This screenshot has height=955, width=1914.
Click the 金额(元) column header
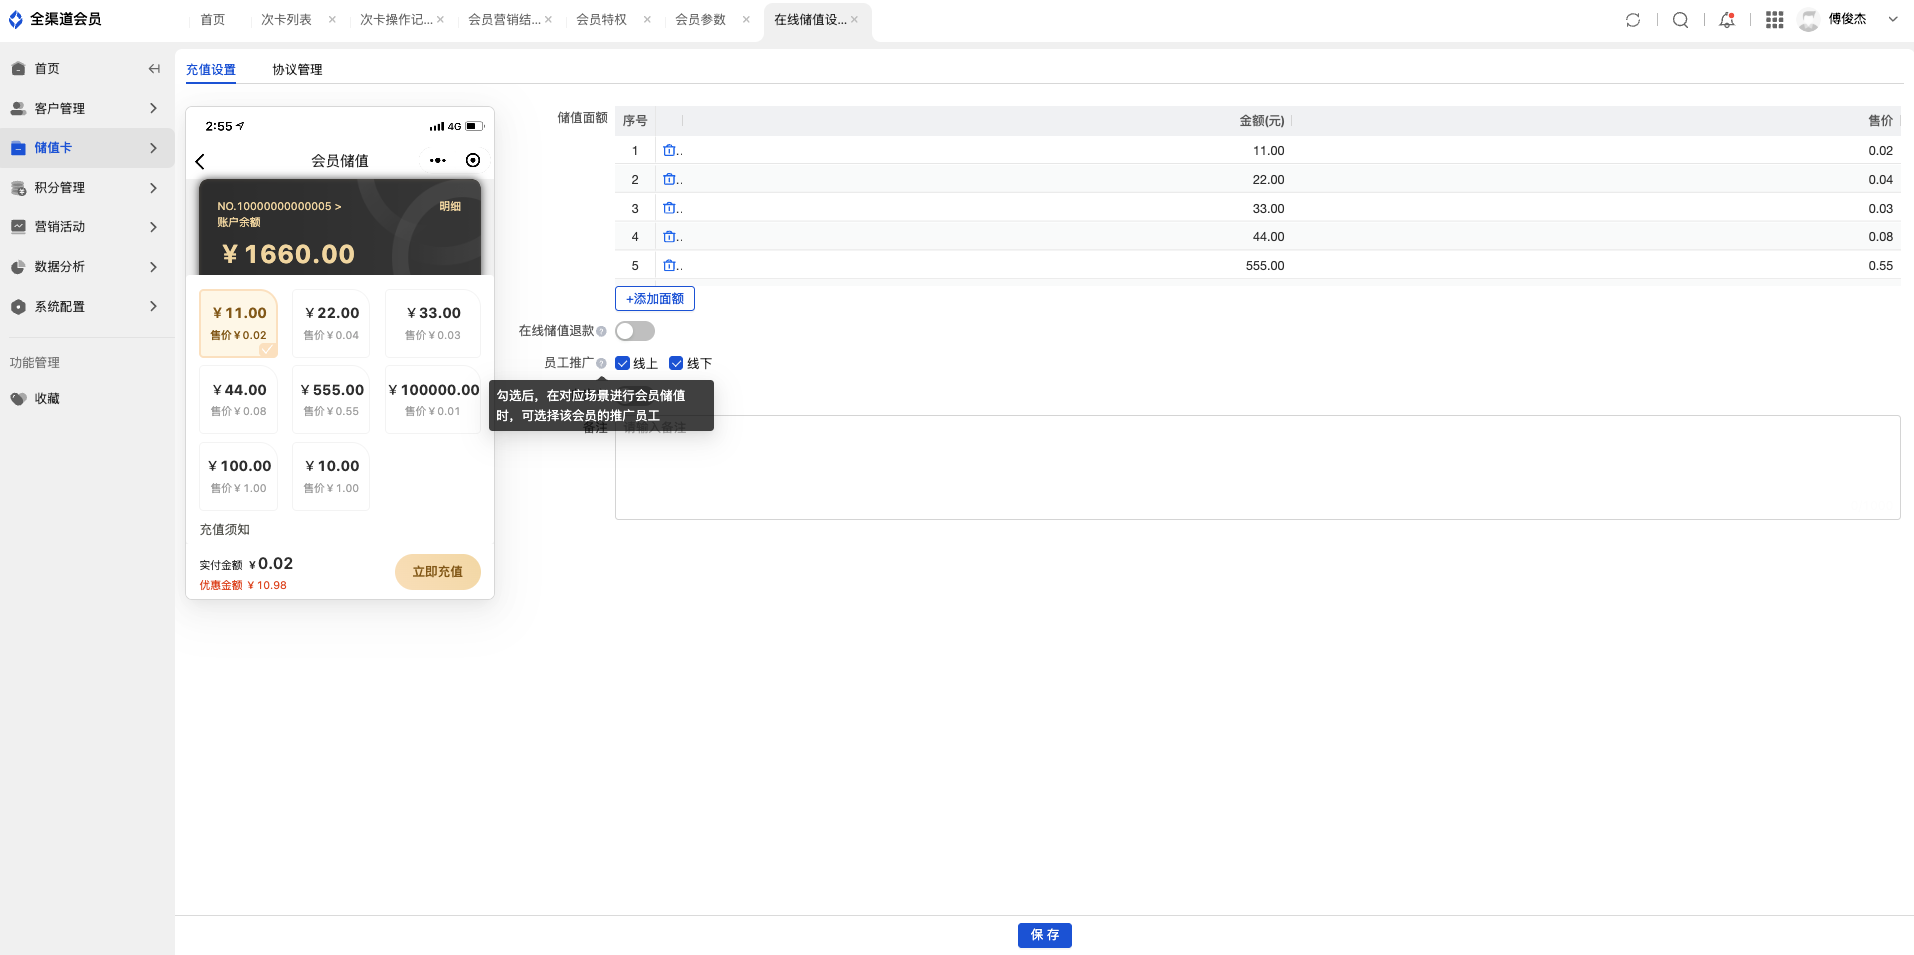pyautogui.click(x=1262, y=121)
